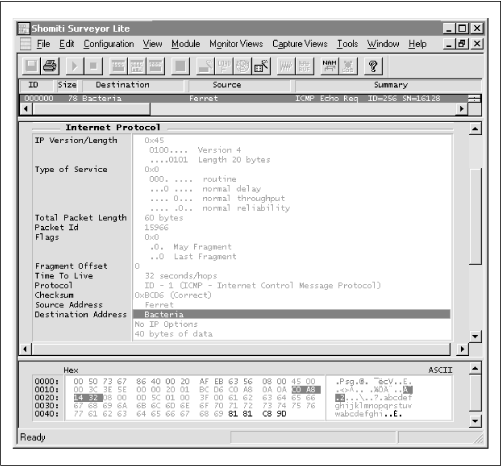The width and height of the screenshot is (502, 467).
Task: Click the packet list horizontal scrollbar thumb
Action: (91, 109)
